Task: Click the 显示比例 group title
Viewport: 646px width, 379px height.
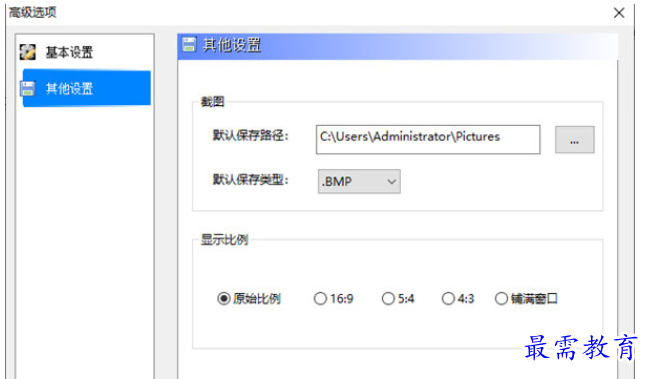Action: click(x=224, y=239)
